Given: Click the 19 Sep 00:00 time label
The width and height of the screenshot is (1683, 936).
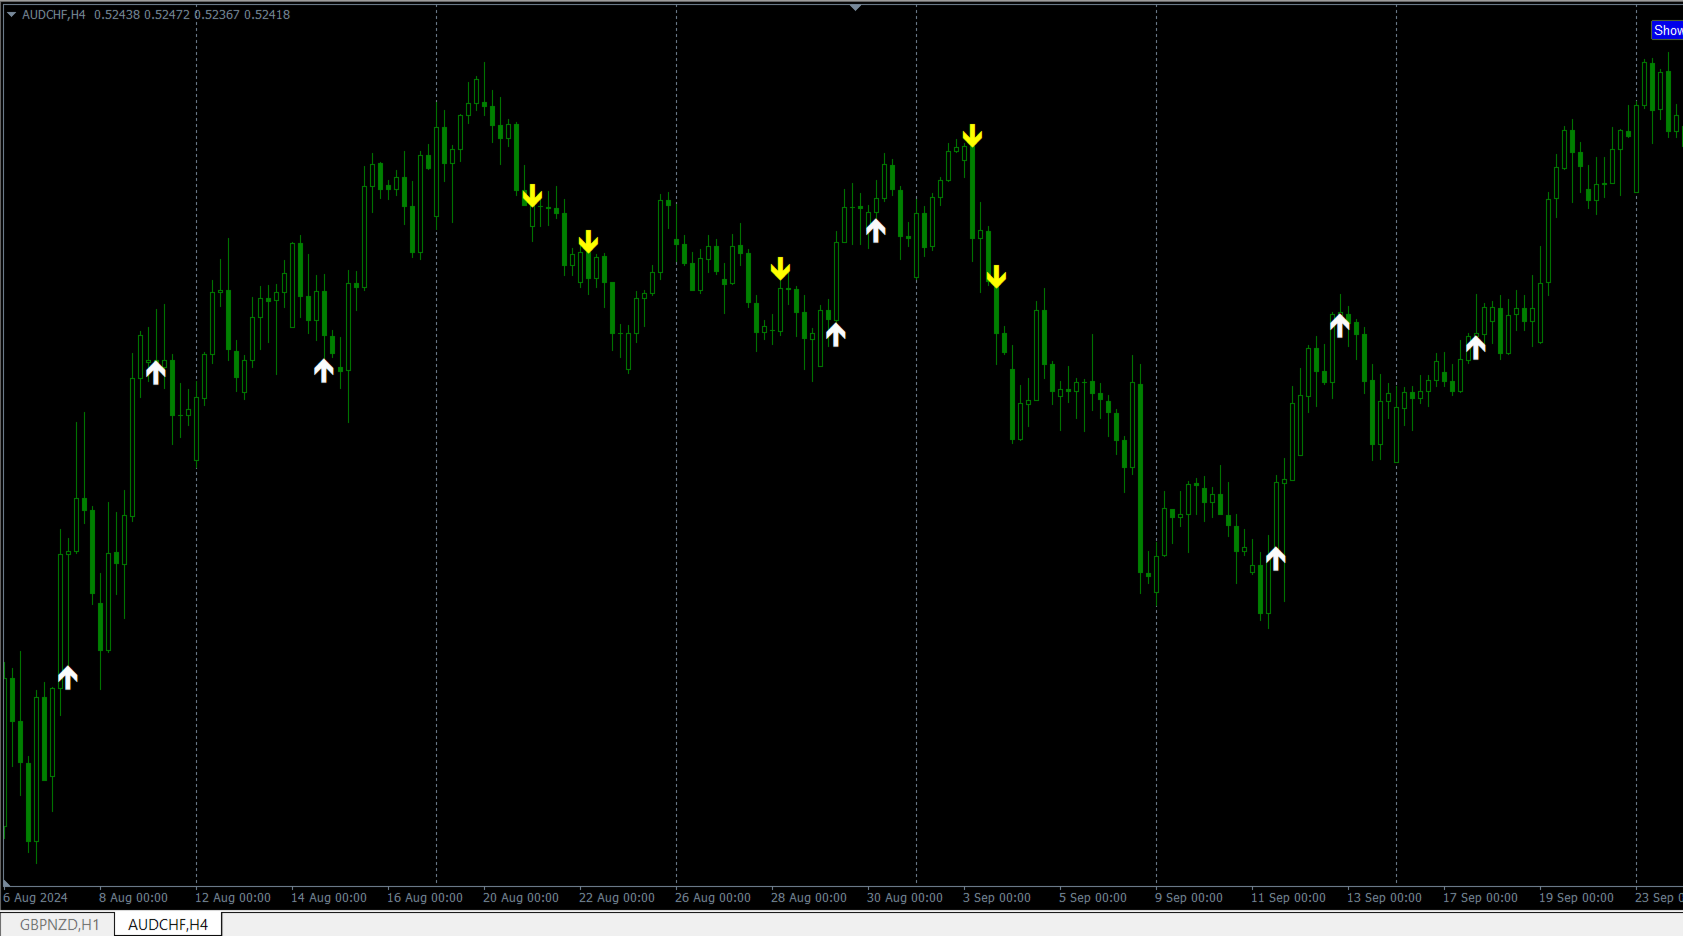Looking at the screenshot, I should pyautogui.click(x=1576, y=898).
